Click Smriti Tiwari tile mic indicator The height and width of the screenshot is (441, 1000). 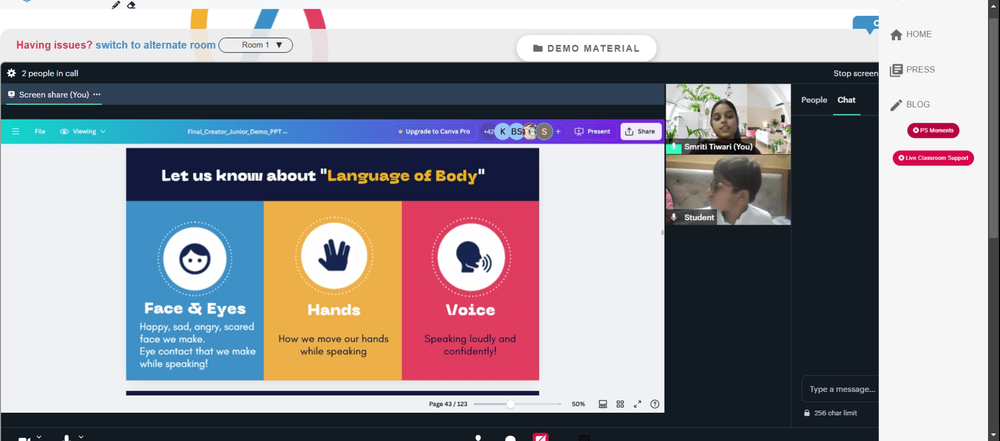pyautogui.click(x=673, y=147)
